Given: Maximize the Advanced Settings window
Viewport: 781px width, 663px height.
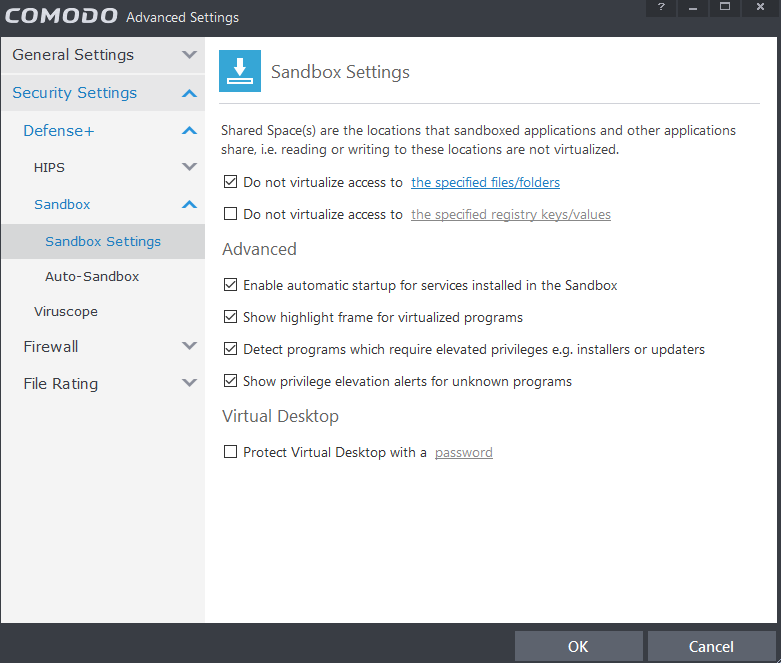Looking at the screenshot, I should pos(724,8).
